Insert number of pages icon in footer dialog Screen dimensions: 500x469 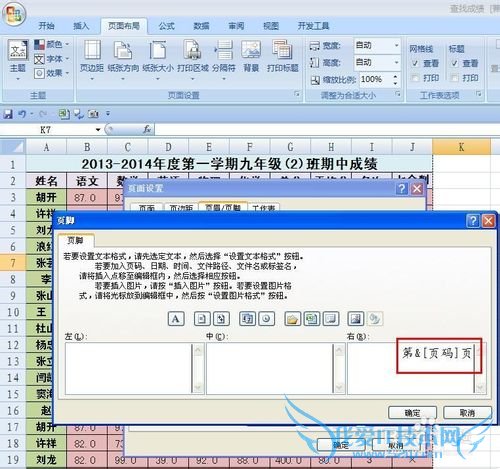pos(221,319)
